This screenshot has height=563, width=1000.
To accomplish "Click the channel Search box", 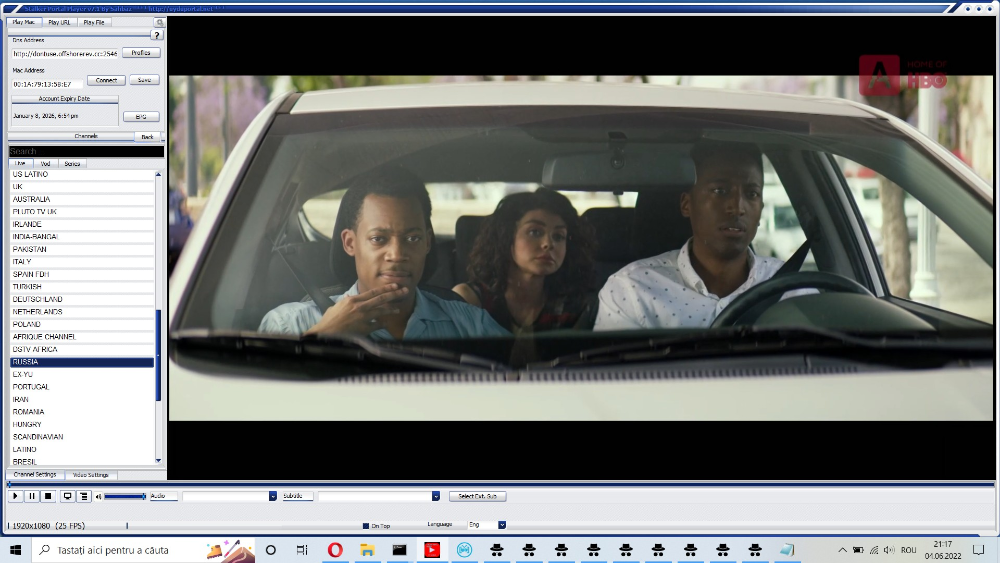I will point(86,151).
